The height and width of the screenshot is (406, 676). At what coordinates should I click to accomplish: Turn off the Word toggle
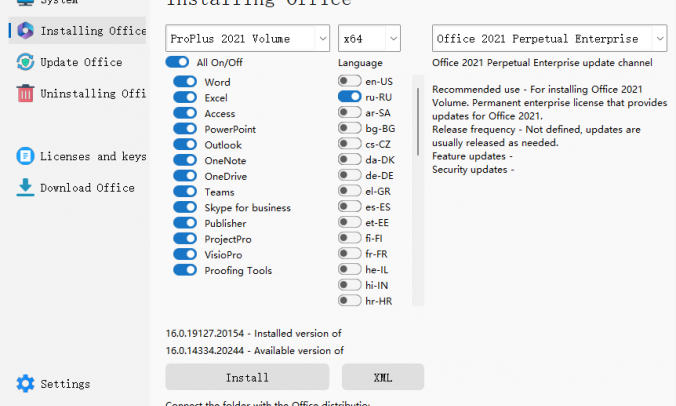(185, 81)
